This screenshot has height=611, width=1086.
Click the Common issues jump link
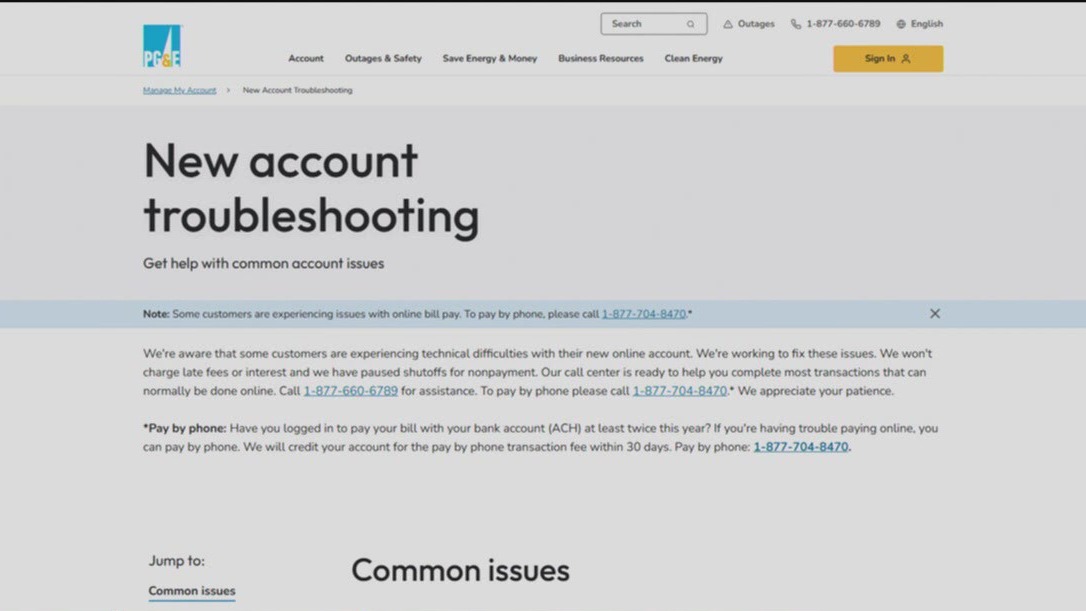pos(190,591)
